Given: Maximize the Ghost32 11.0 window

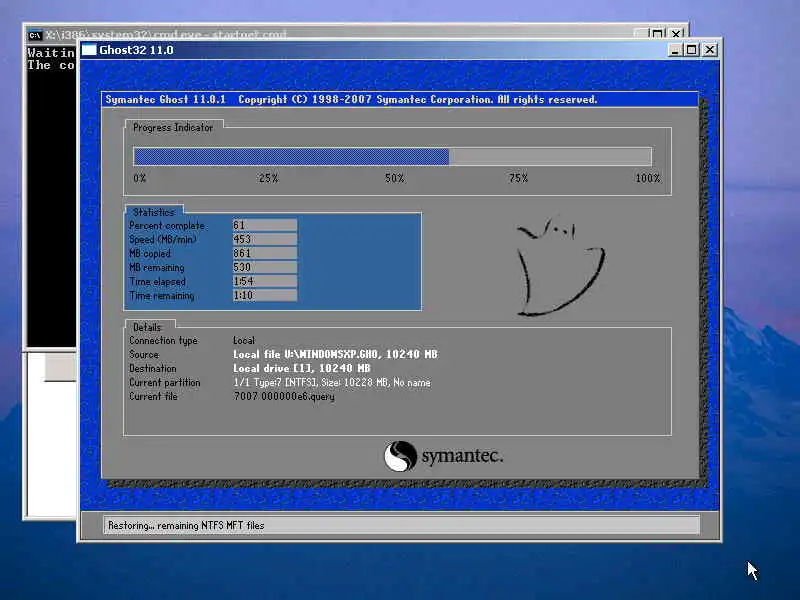Looking at the screenshot, I should coord(691,50).
